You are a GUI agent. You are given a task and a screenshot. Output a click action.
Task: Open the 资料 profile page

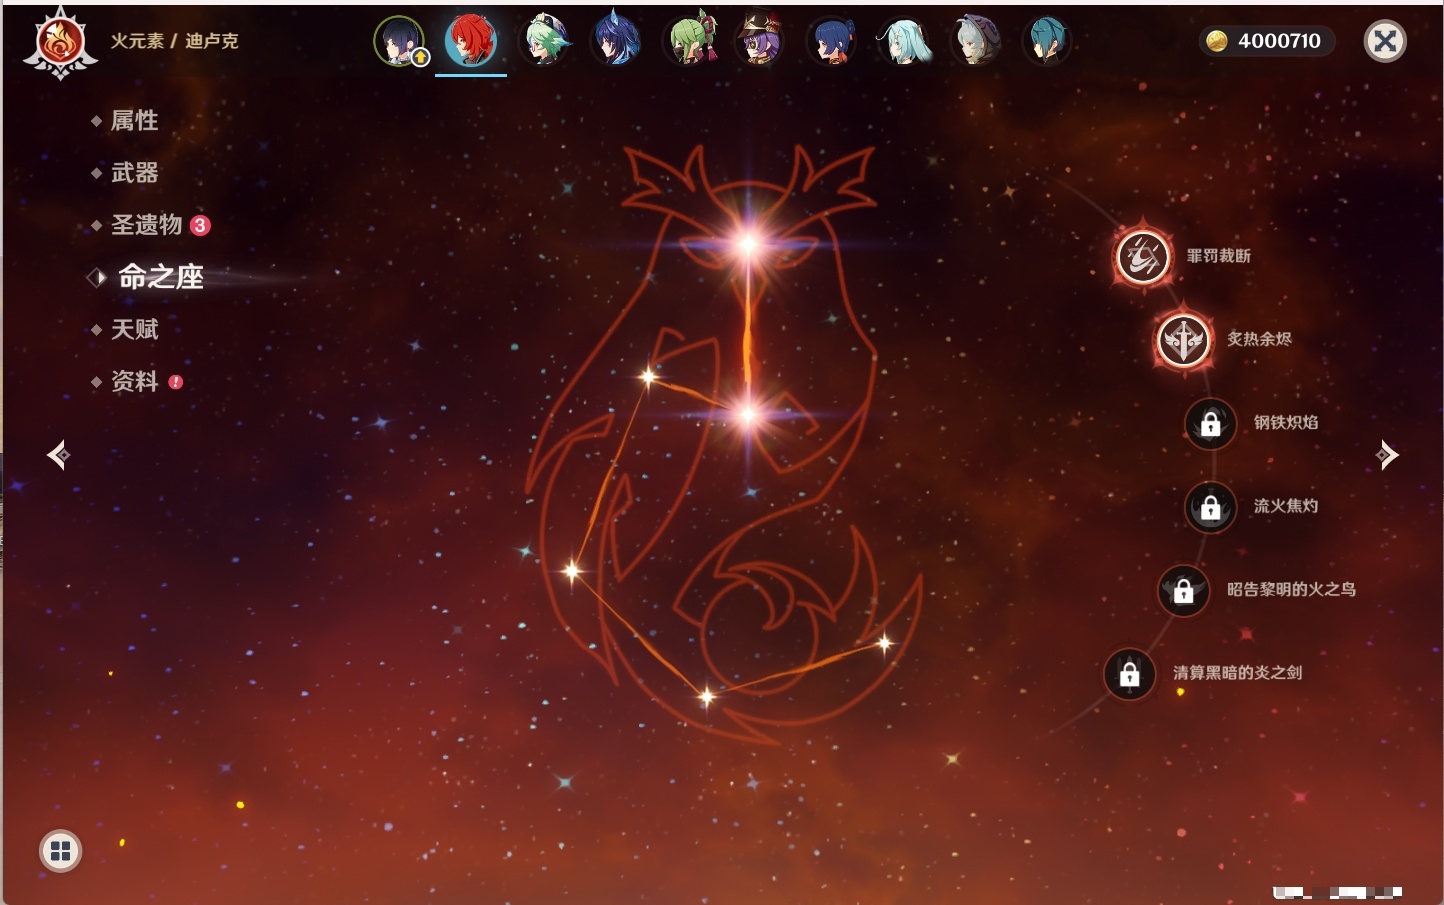point(134,381)
